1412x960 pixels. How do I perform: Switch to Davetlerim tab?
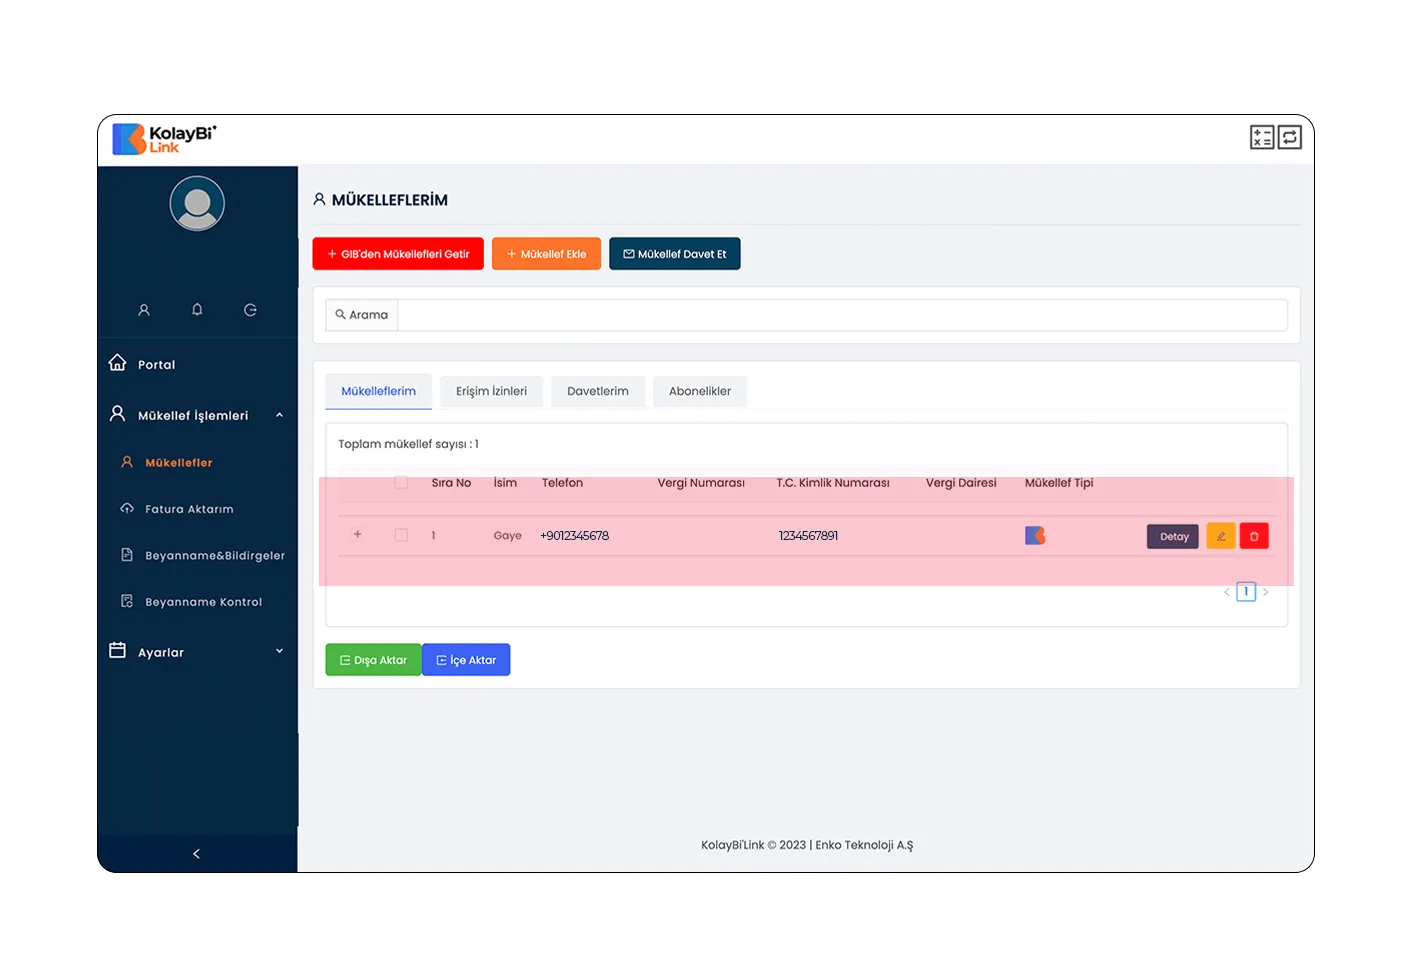pos(598,391)
